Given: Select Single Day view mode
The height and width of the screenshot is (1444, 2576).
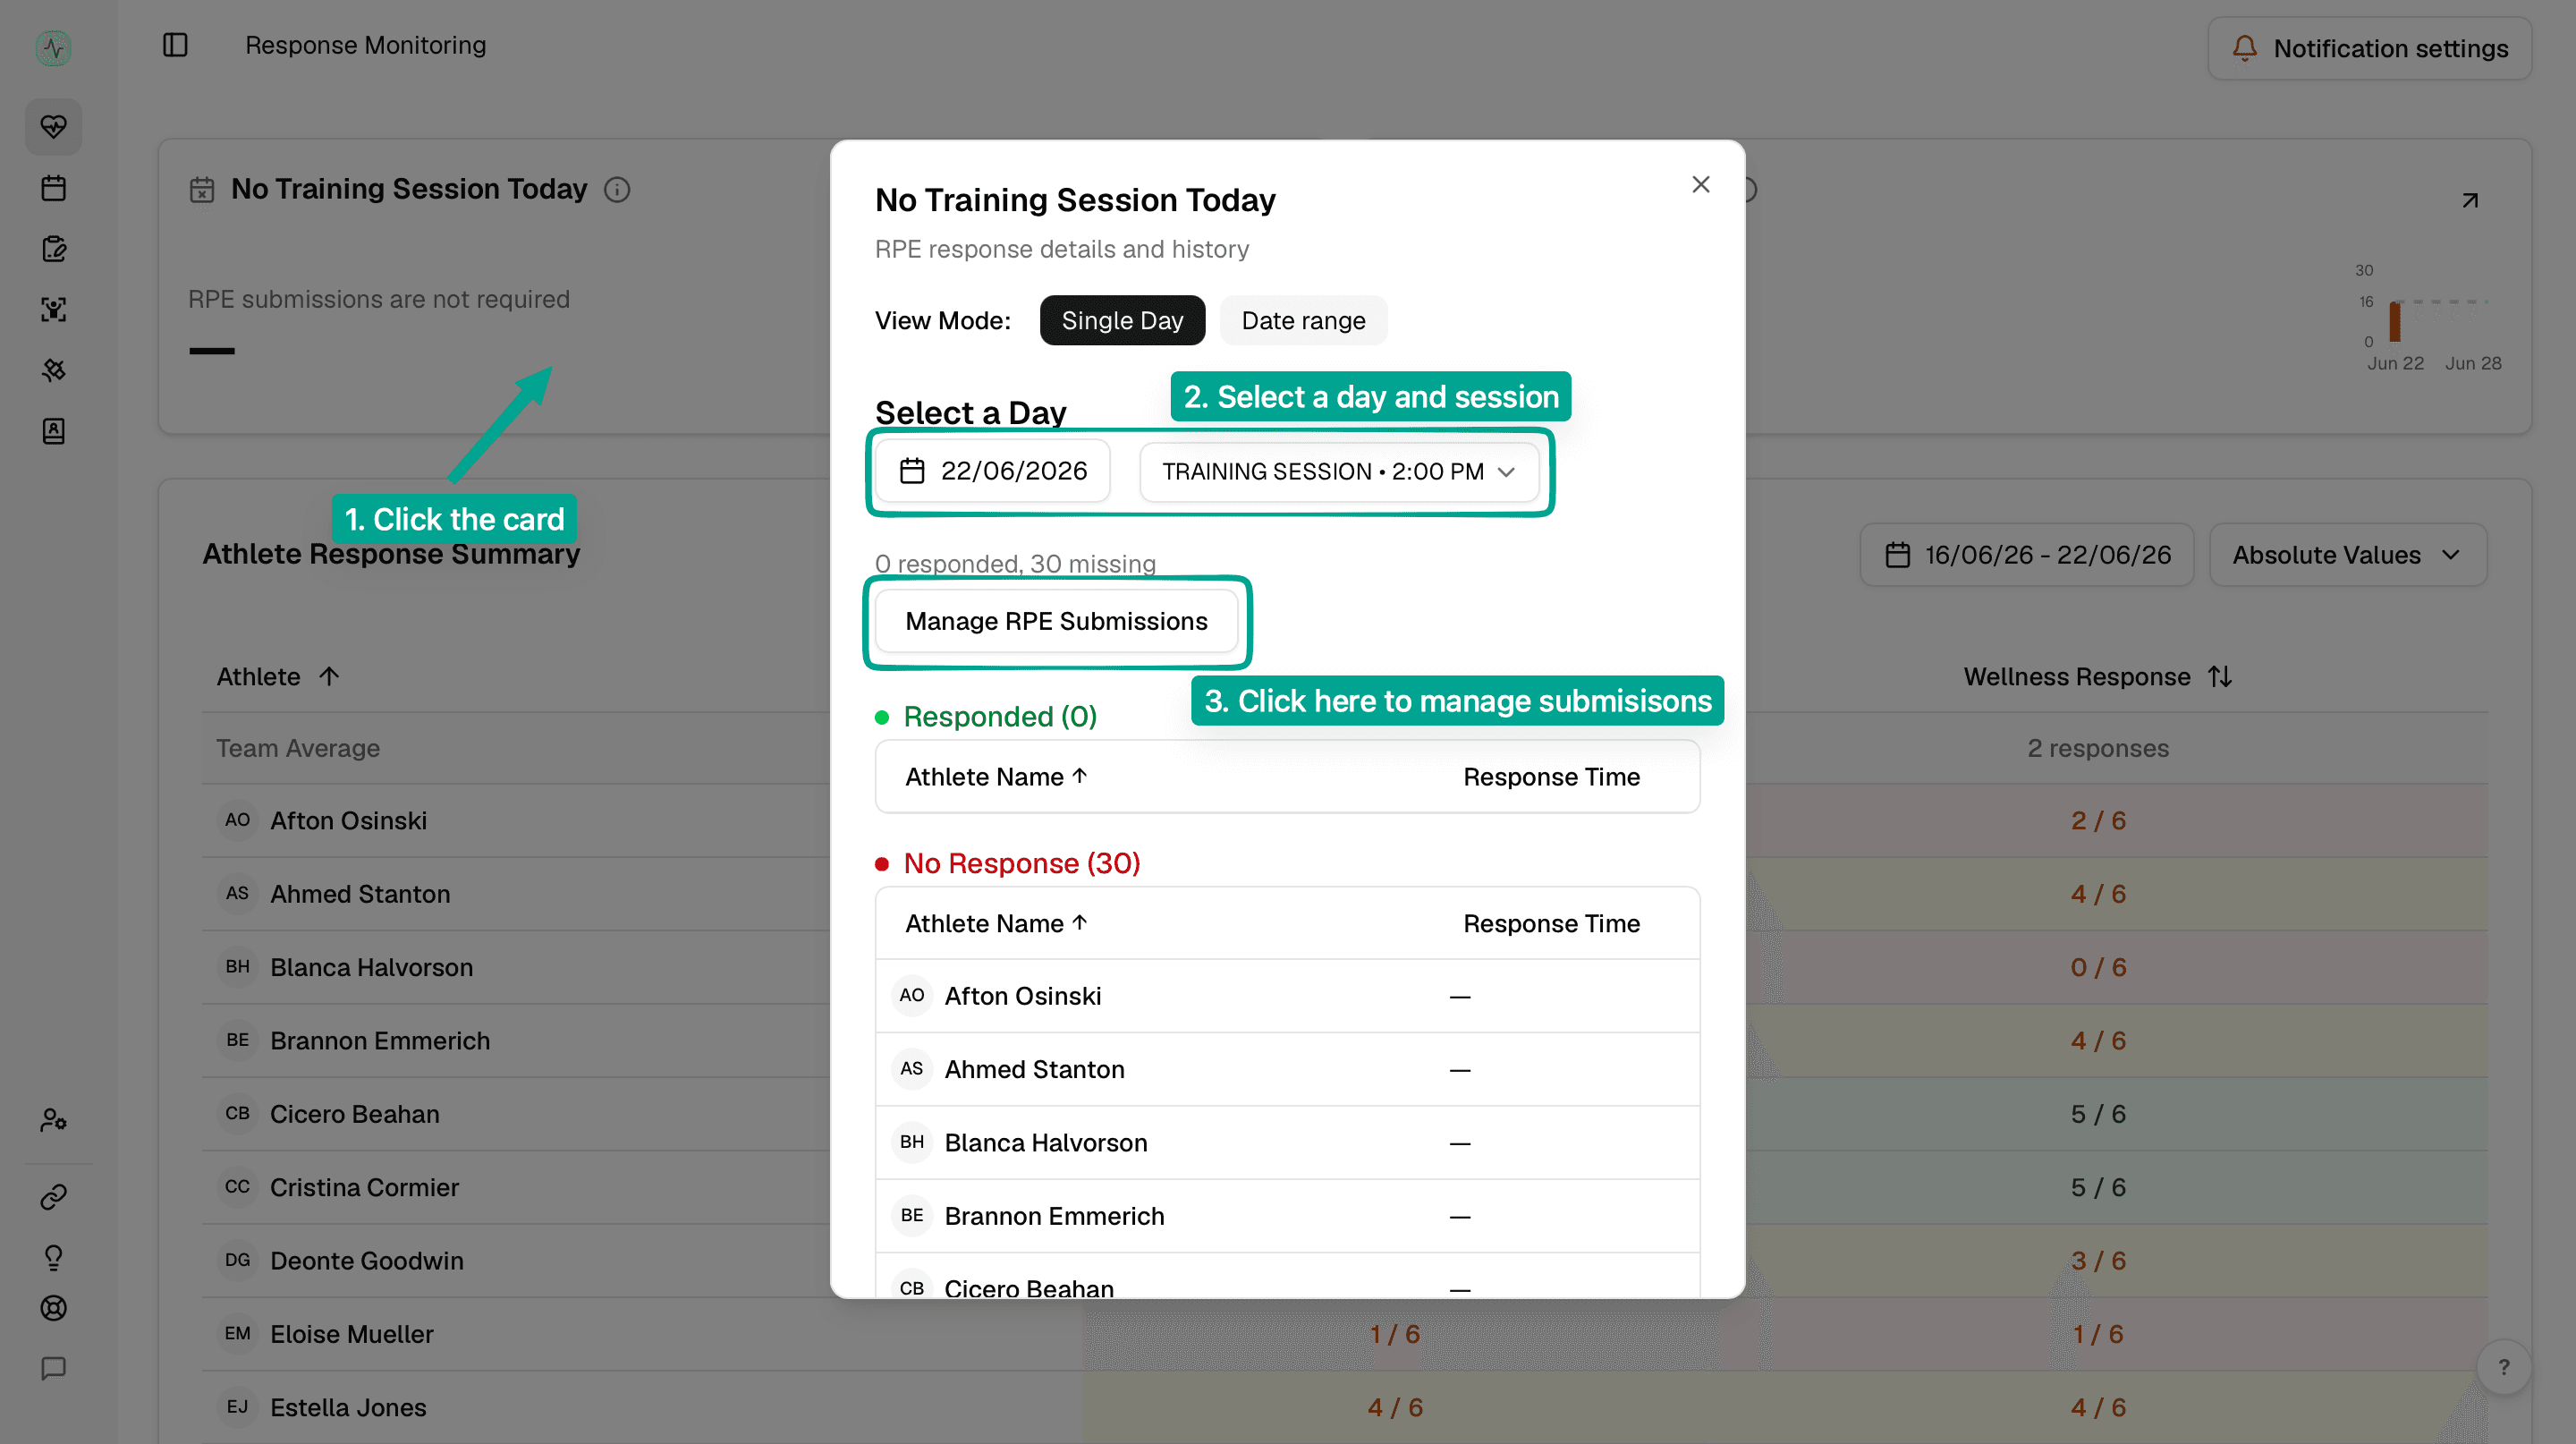Looking at the screenshot, I should 1122,321.
